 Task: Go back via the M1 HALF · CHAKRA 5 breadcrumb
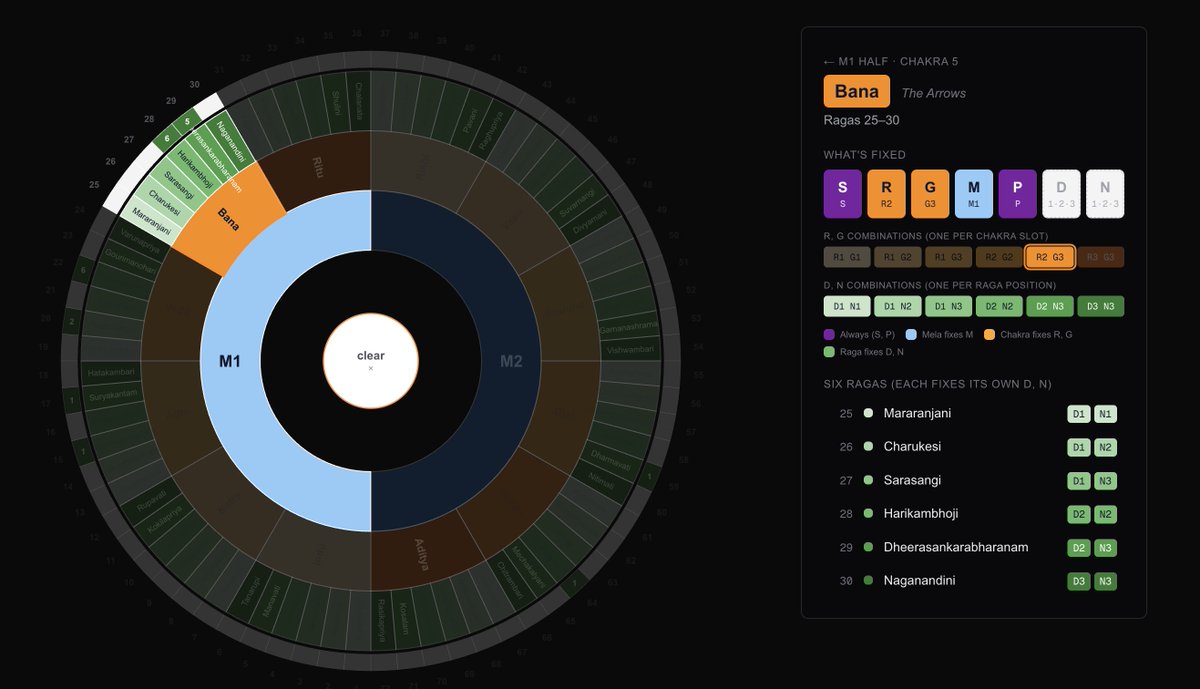pyautogui.click(x=890, y=61)
